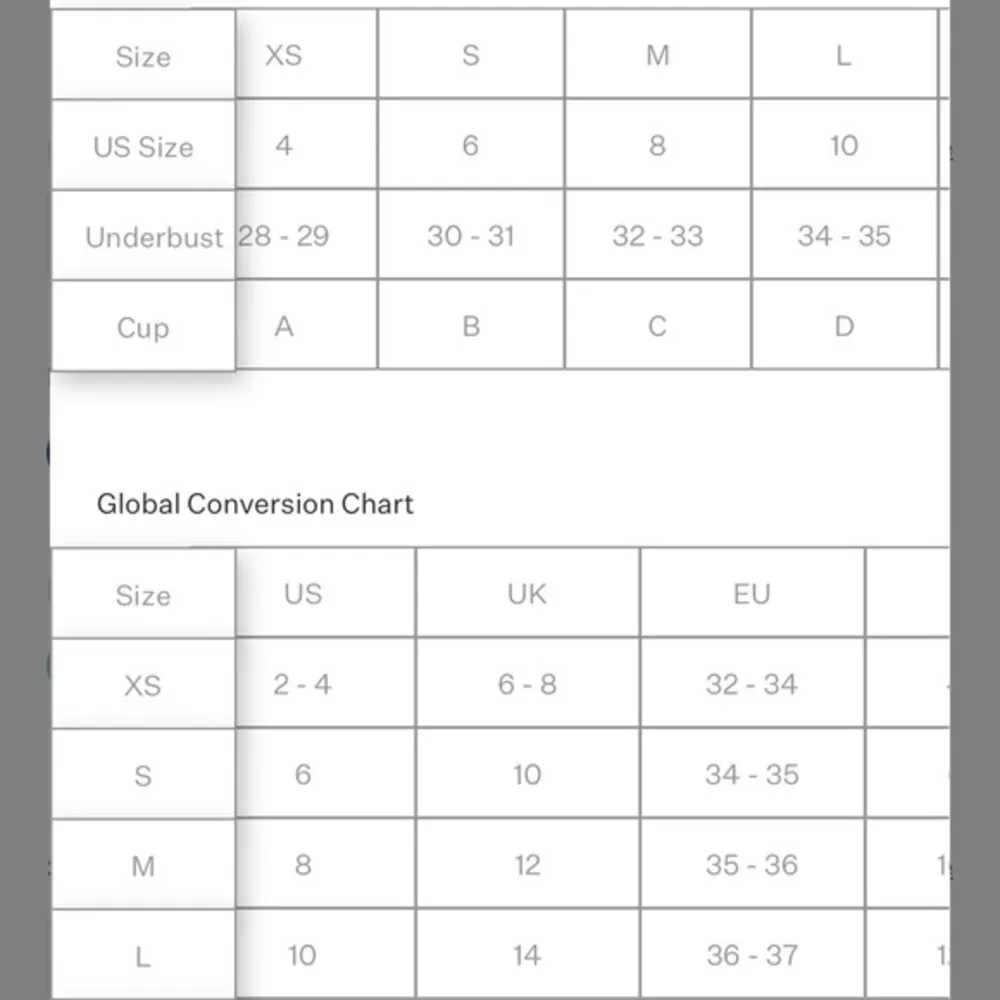Click the EU "36 - 37" cell
1000x1000 pixels.
(x=751, y=955)
